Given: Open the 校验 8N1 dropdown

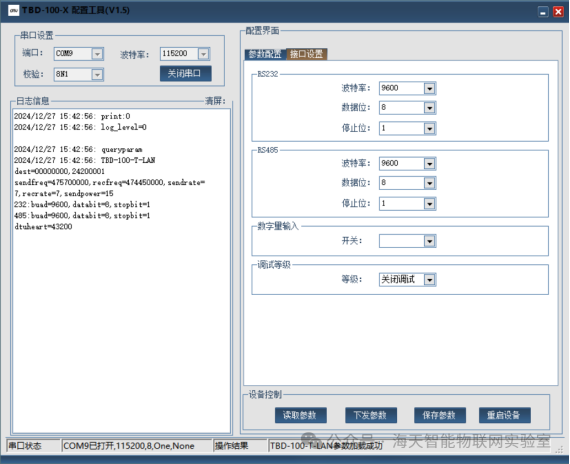Looking at the screenshot, I should [97, 75].
